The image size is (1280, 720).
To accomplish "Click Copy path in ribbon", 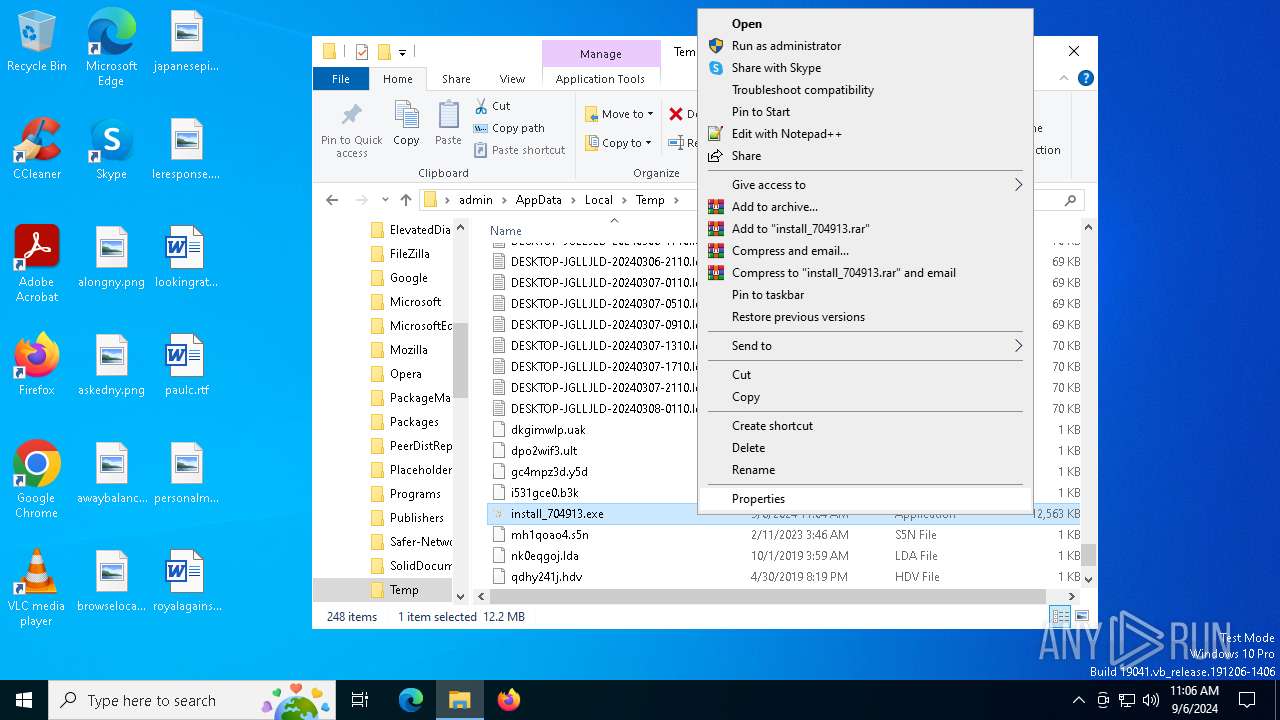I will click(509, 128).
